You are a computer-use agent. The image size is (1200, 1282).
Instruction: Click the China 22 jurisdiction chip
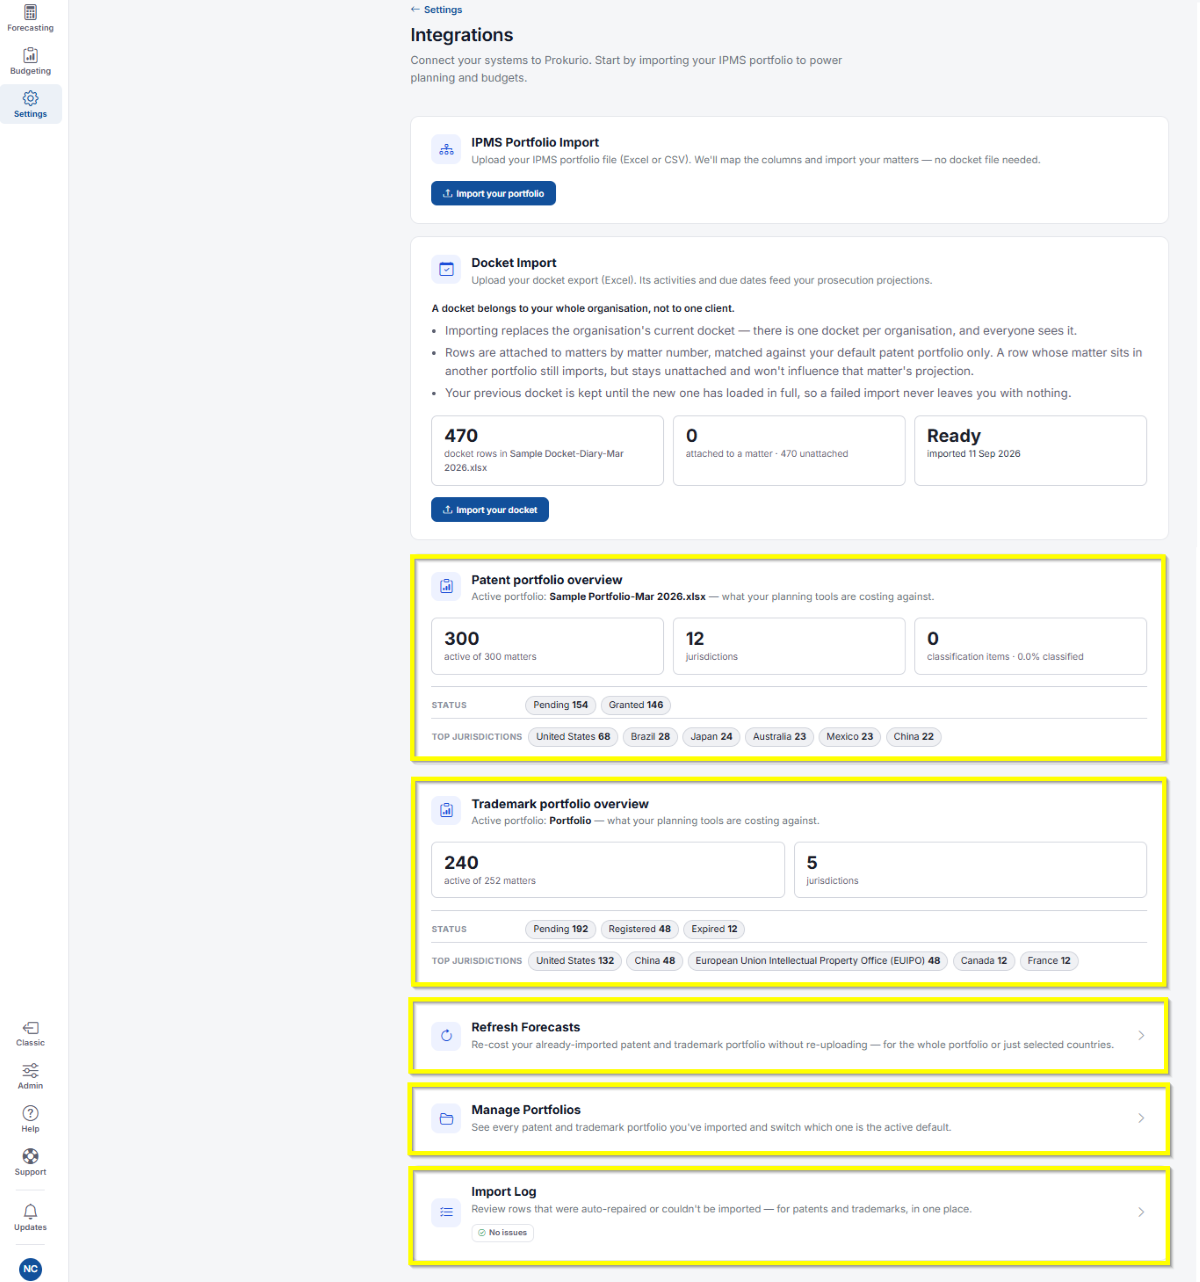[x=914, y=737]
